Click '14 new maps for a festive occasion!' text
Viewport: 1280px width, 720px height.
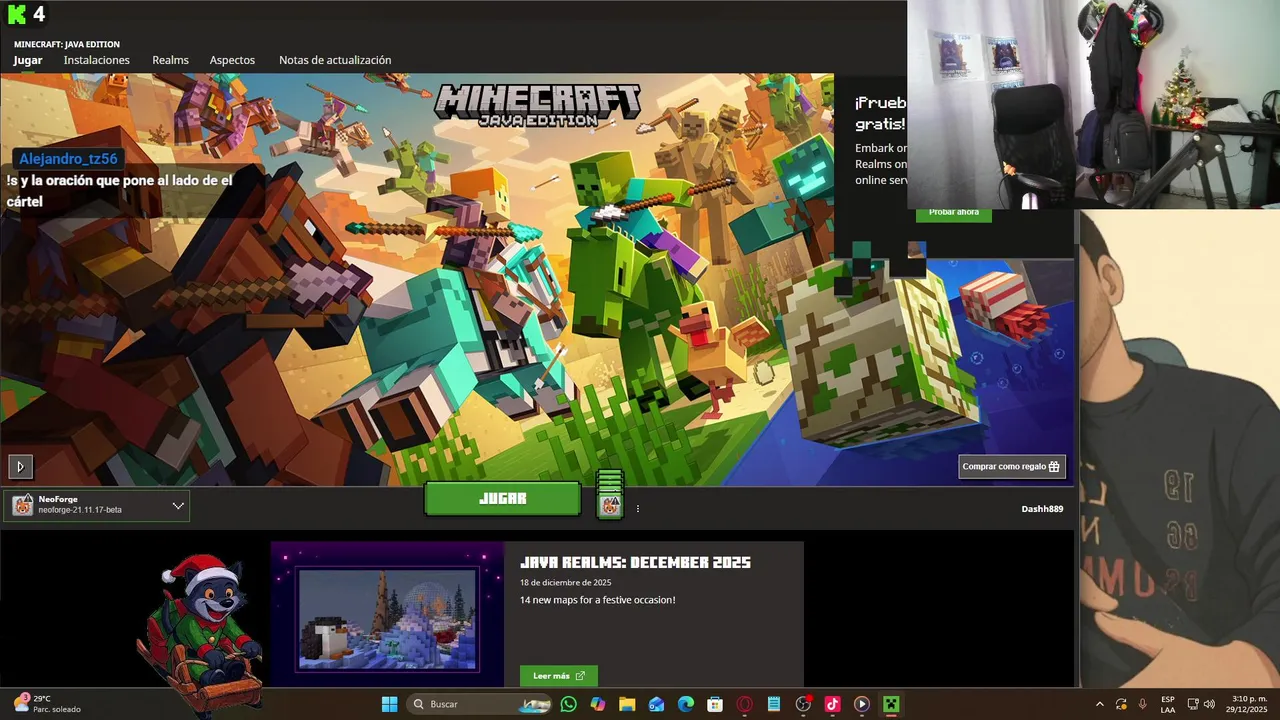[x=597, y=600]
